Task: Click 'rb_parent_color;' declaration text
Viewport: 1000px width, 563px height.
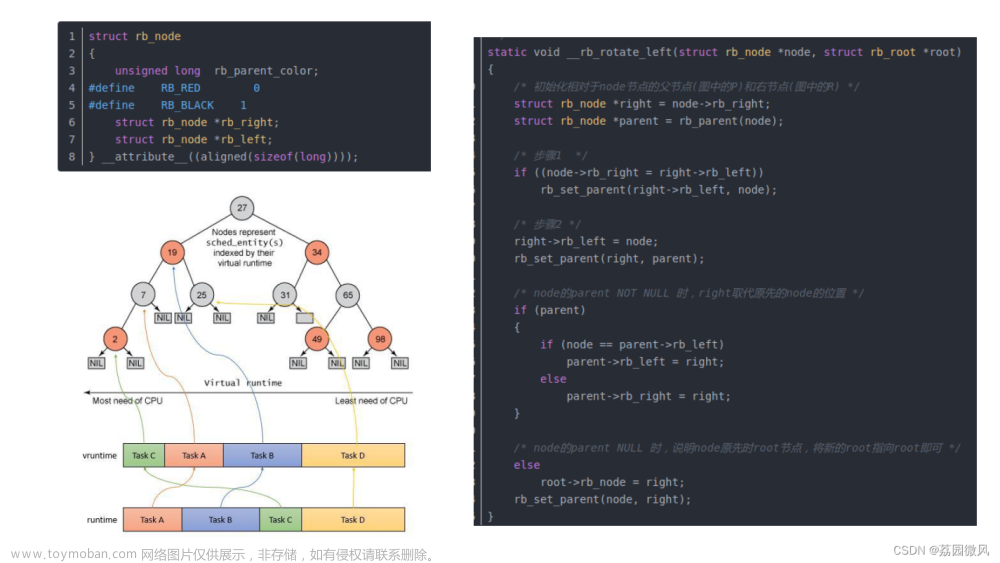Action: point(266,71)
